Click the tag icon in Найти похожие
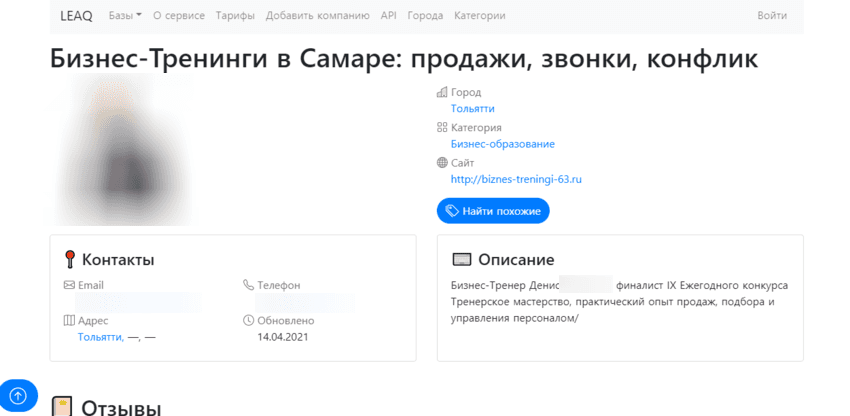 coord(452,211)
